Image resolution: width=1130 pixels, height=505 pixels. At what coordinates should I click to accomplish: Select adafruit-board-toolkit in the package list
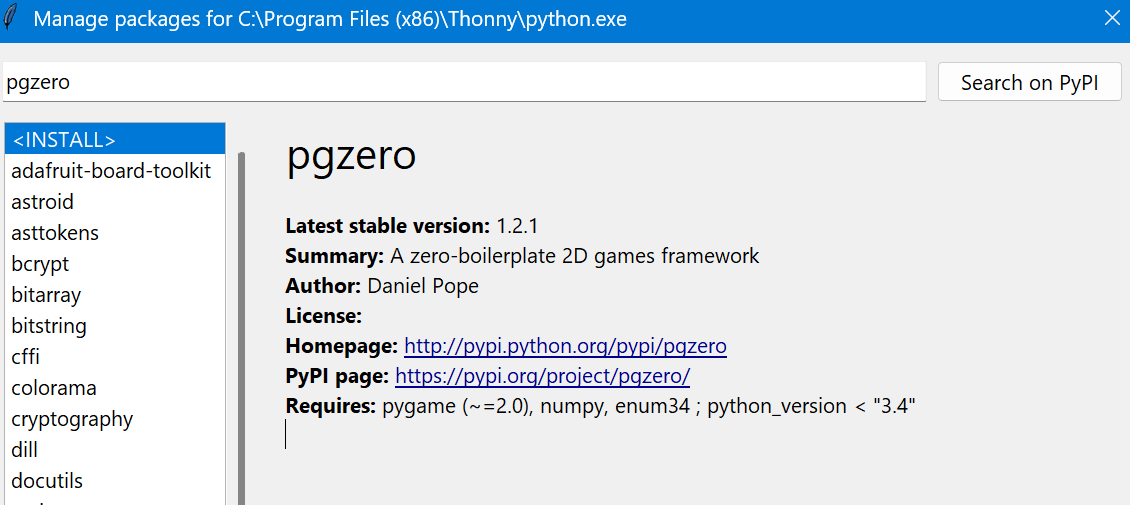(x=115, y=171)
